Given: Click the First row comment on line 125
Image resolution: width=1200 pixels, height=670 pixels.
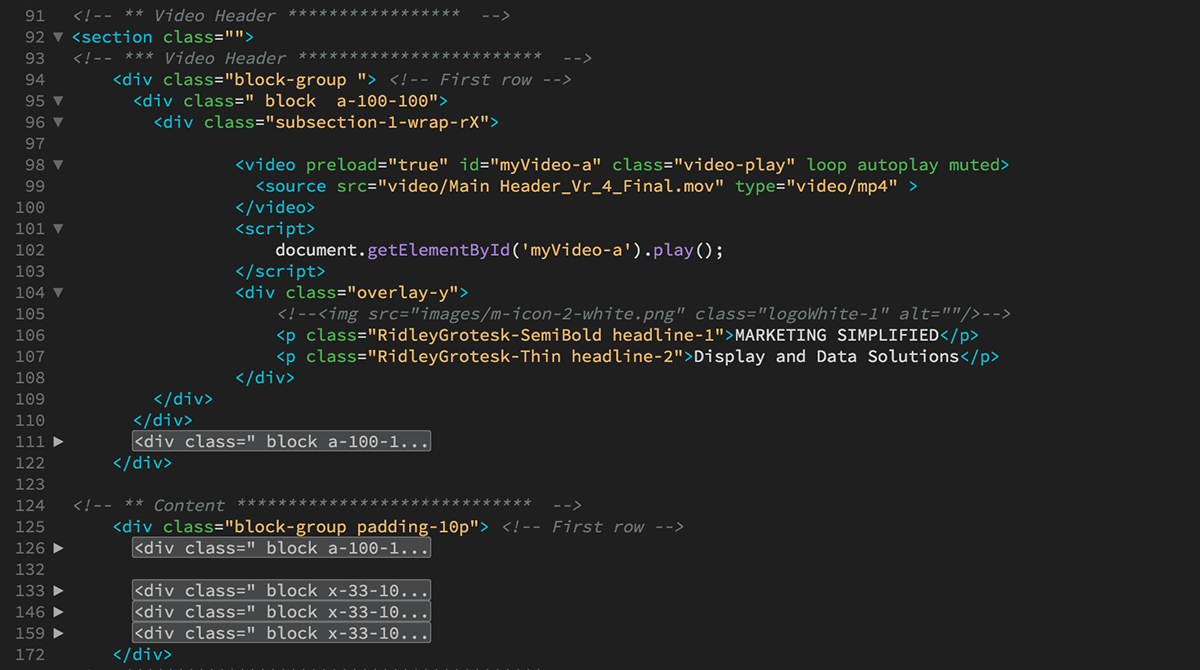Looking at the screenshot, I should coord(592,527).
